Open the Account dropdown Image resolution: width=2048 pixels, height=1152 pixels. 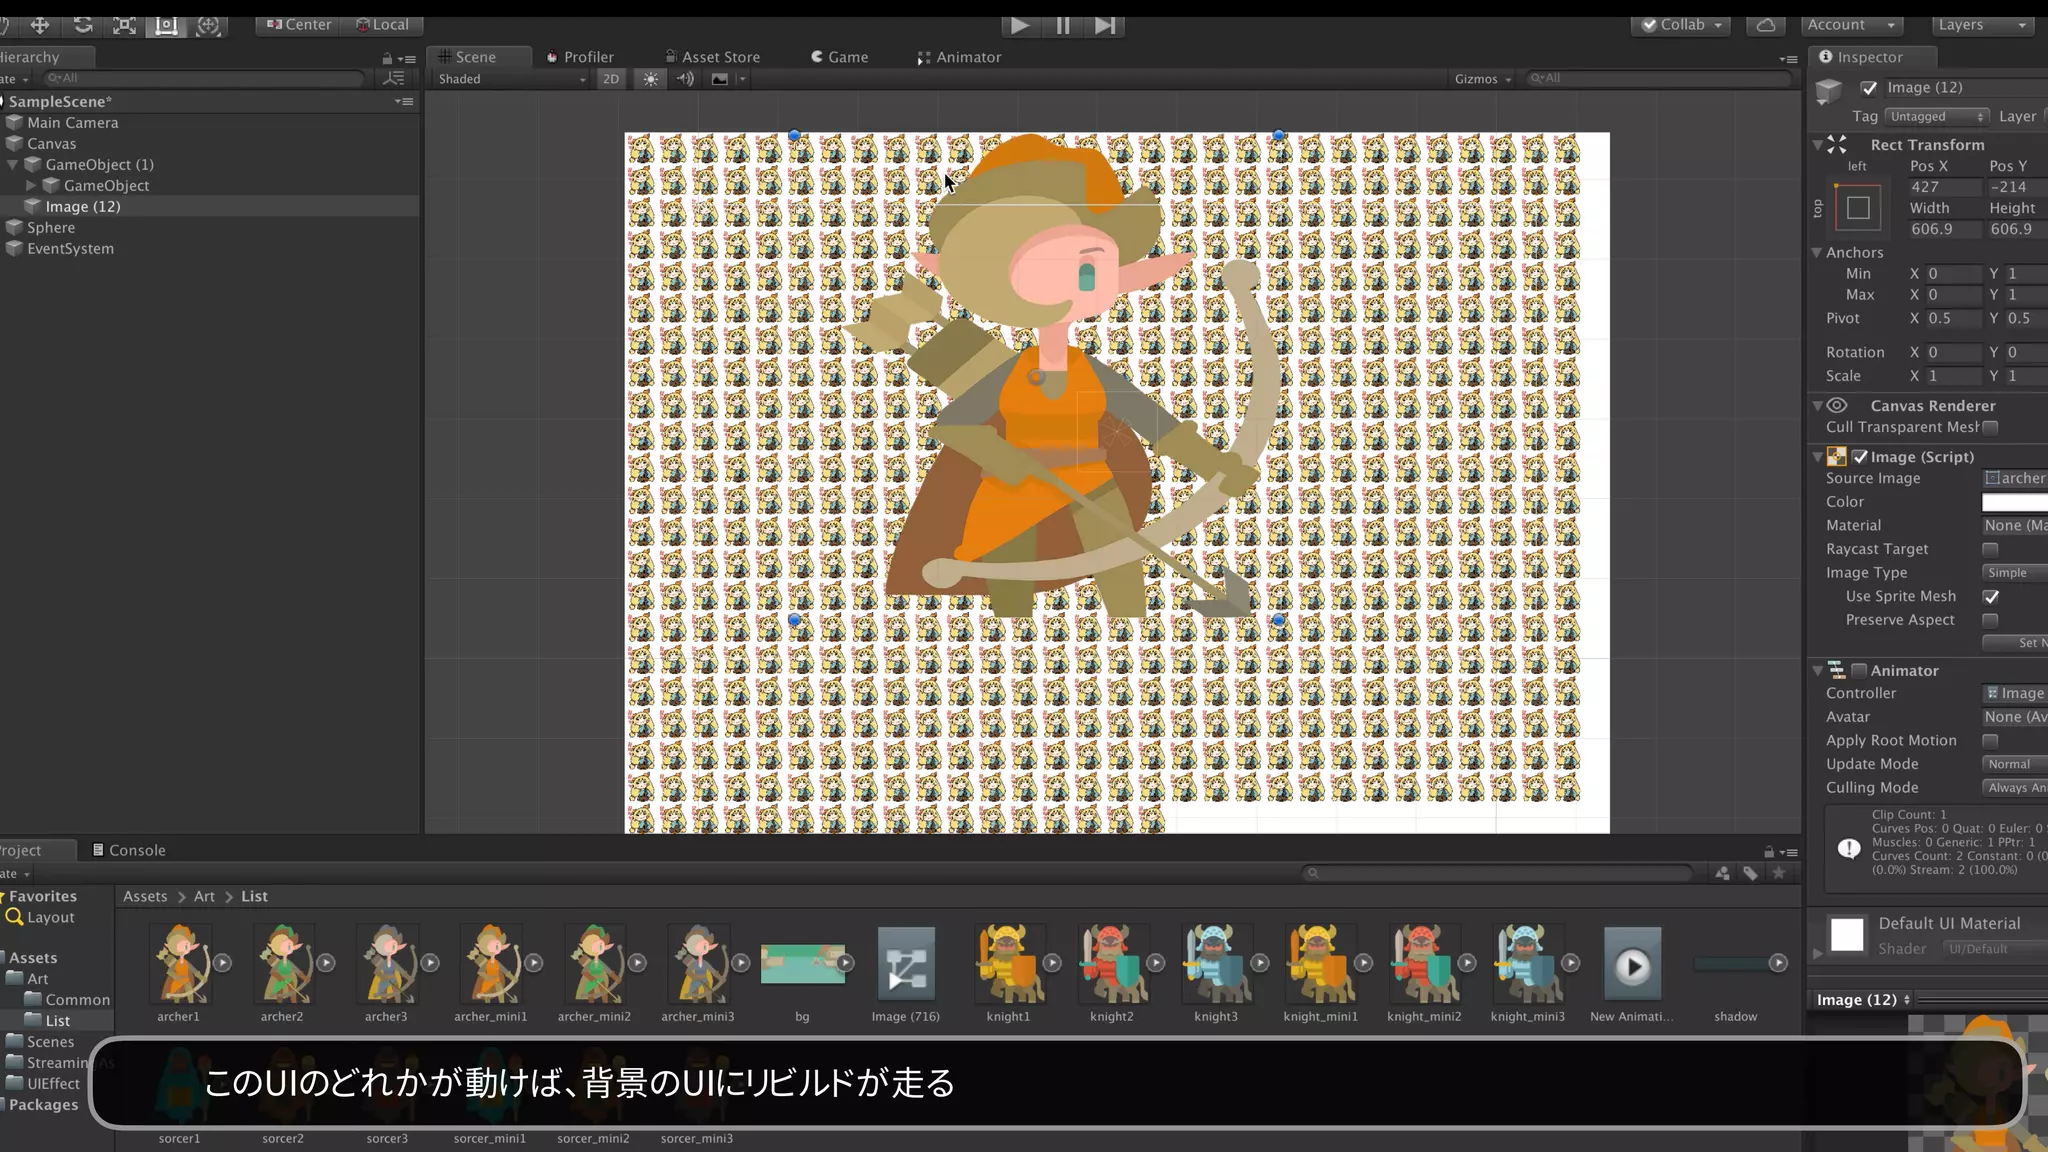[1851, 25]
